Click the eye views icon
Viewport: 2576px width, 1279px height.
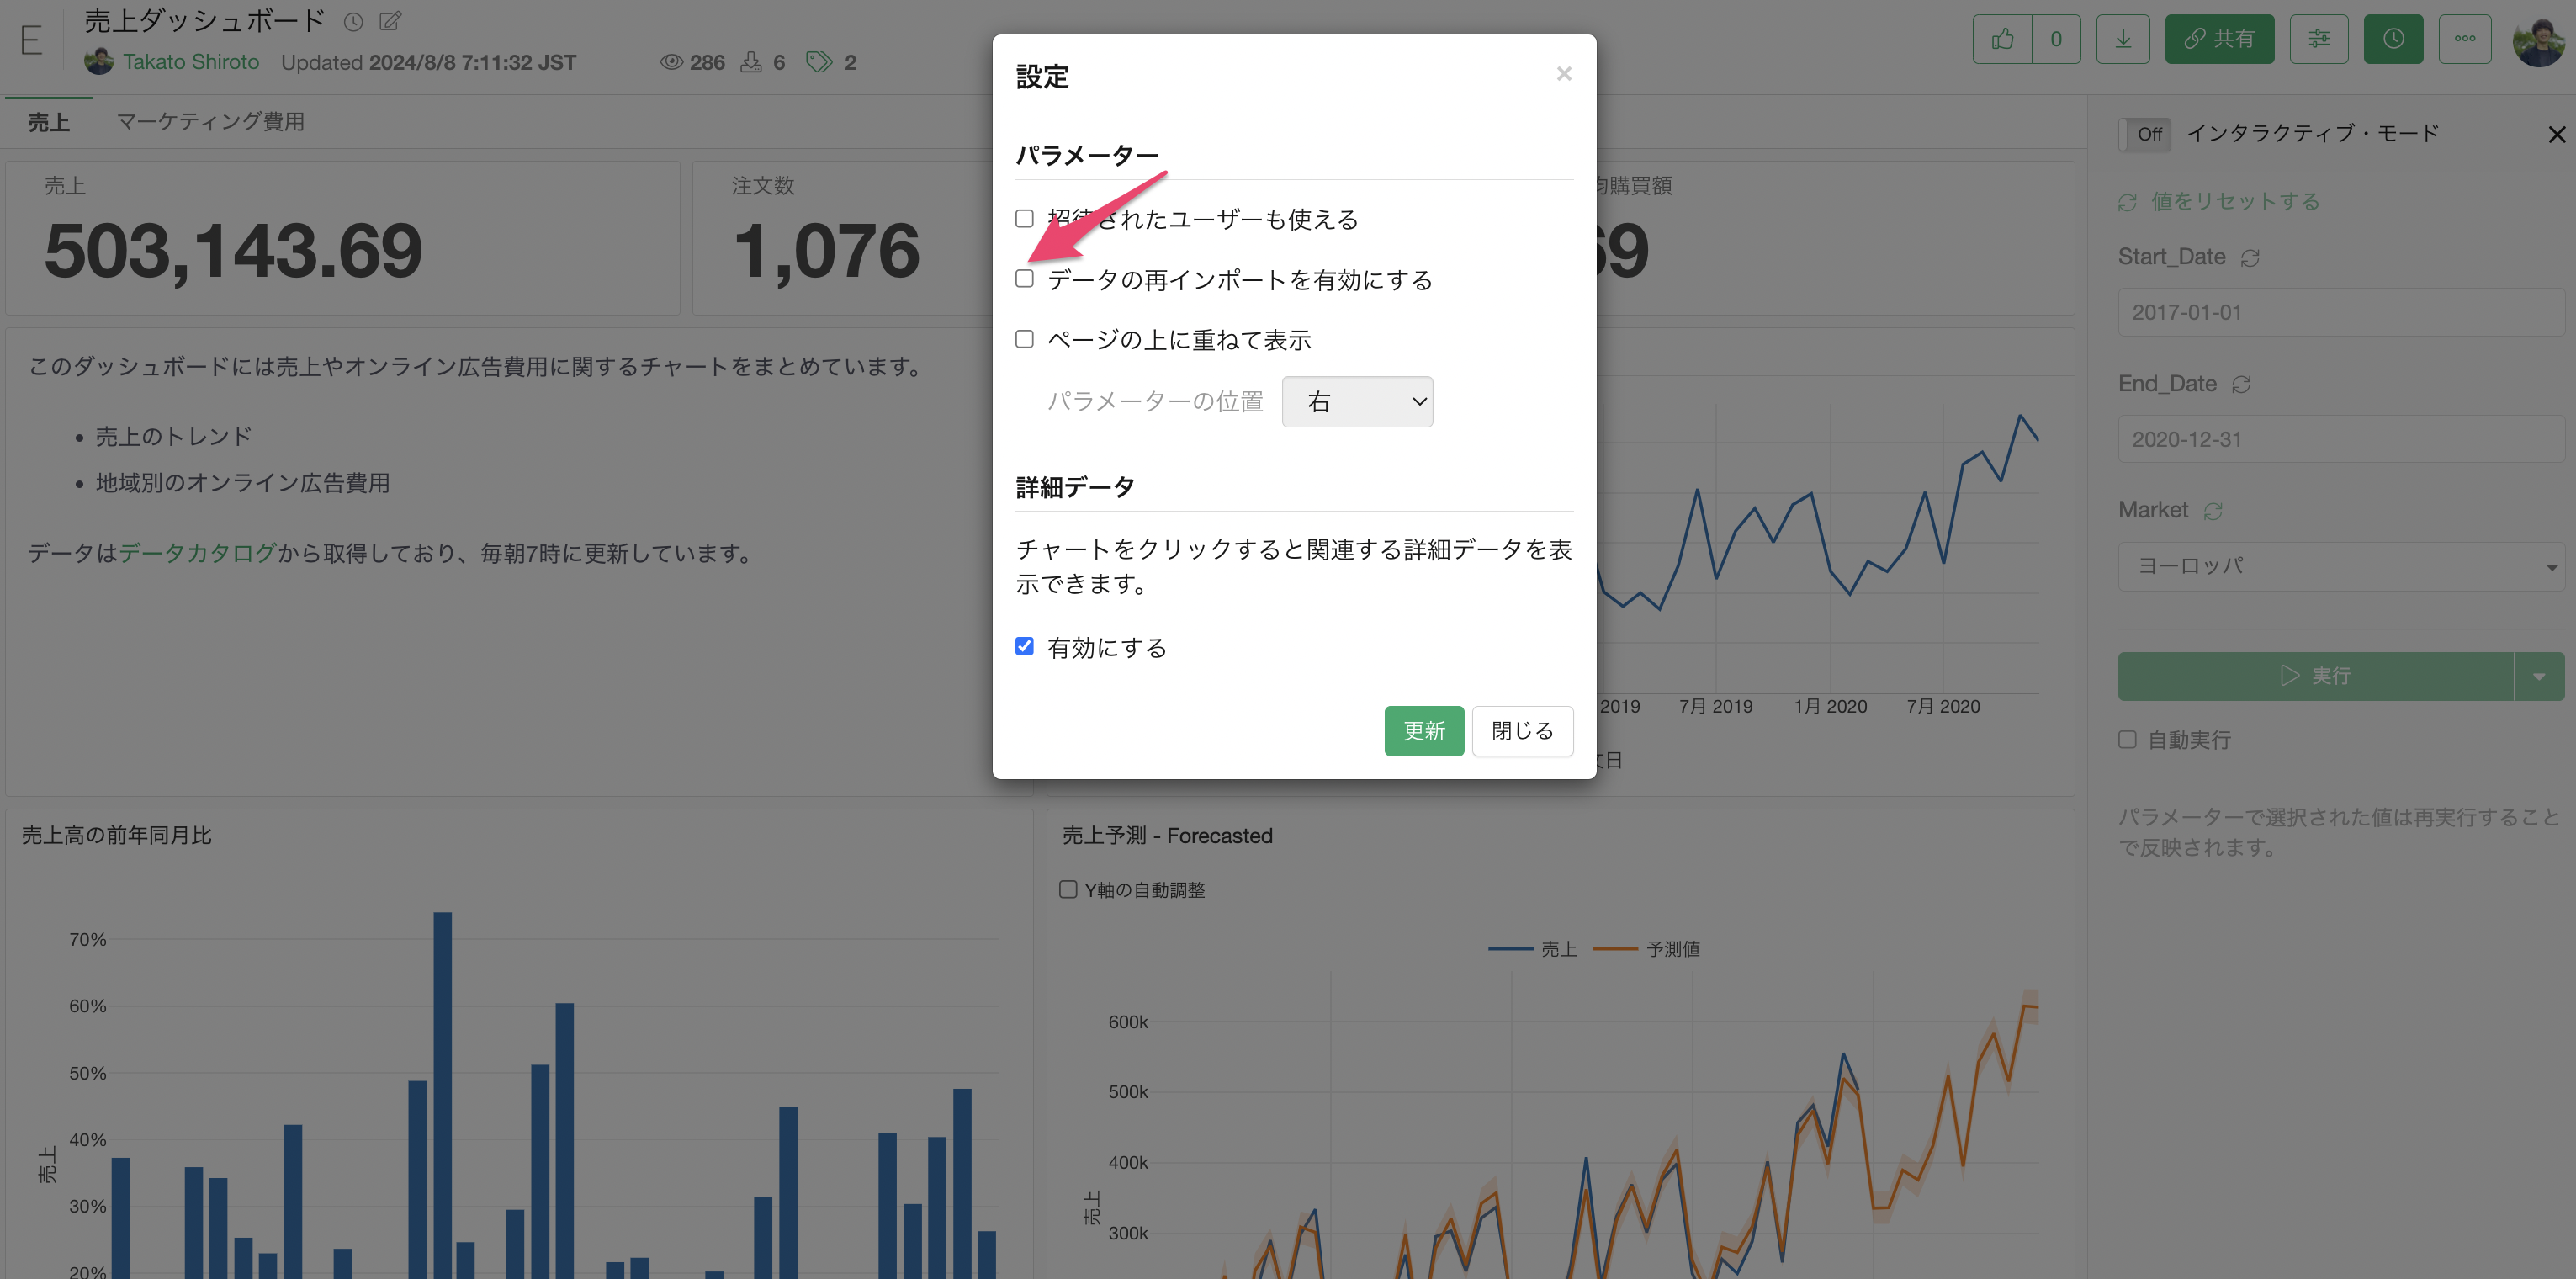point(671,62)
